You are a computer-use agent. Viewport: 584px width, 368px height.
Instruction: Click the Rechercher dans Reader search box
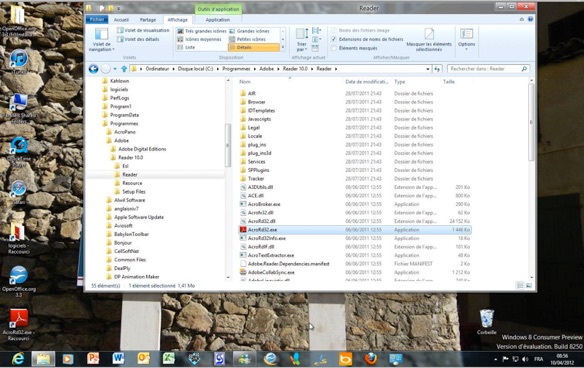[488, 69]
